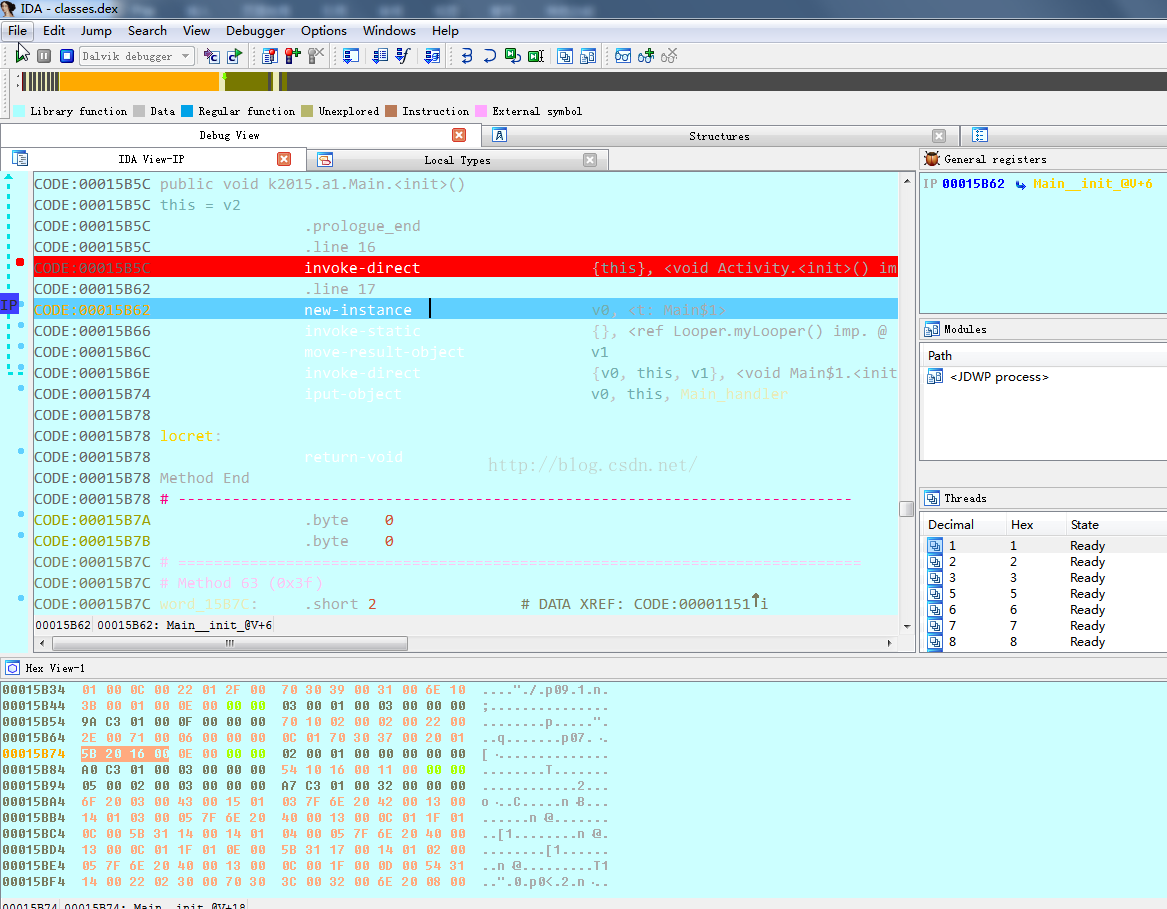Click the add watch icon
The width and height of the screenshot is (1167, 909).
pos(646,56)
